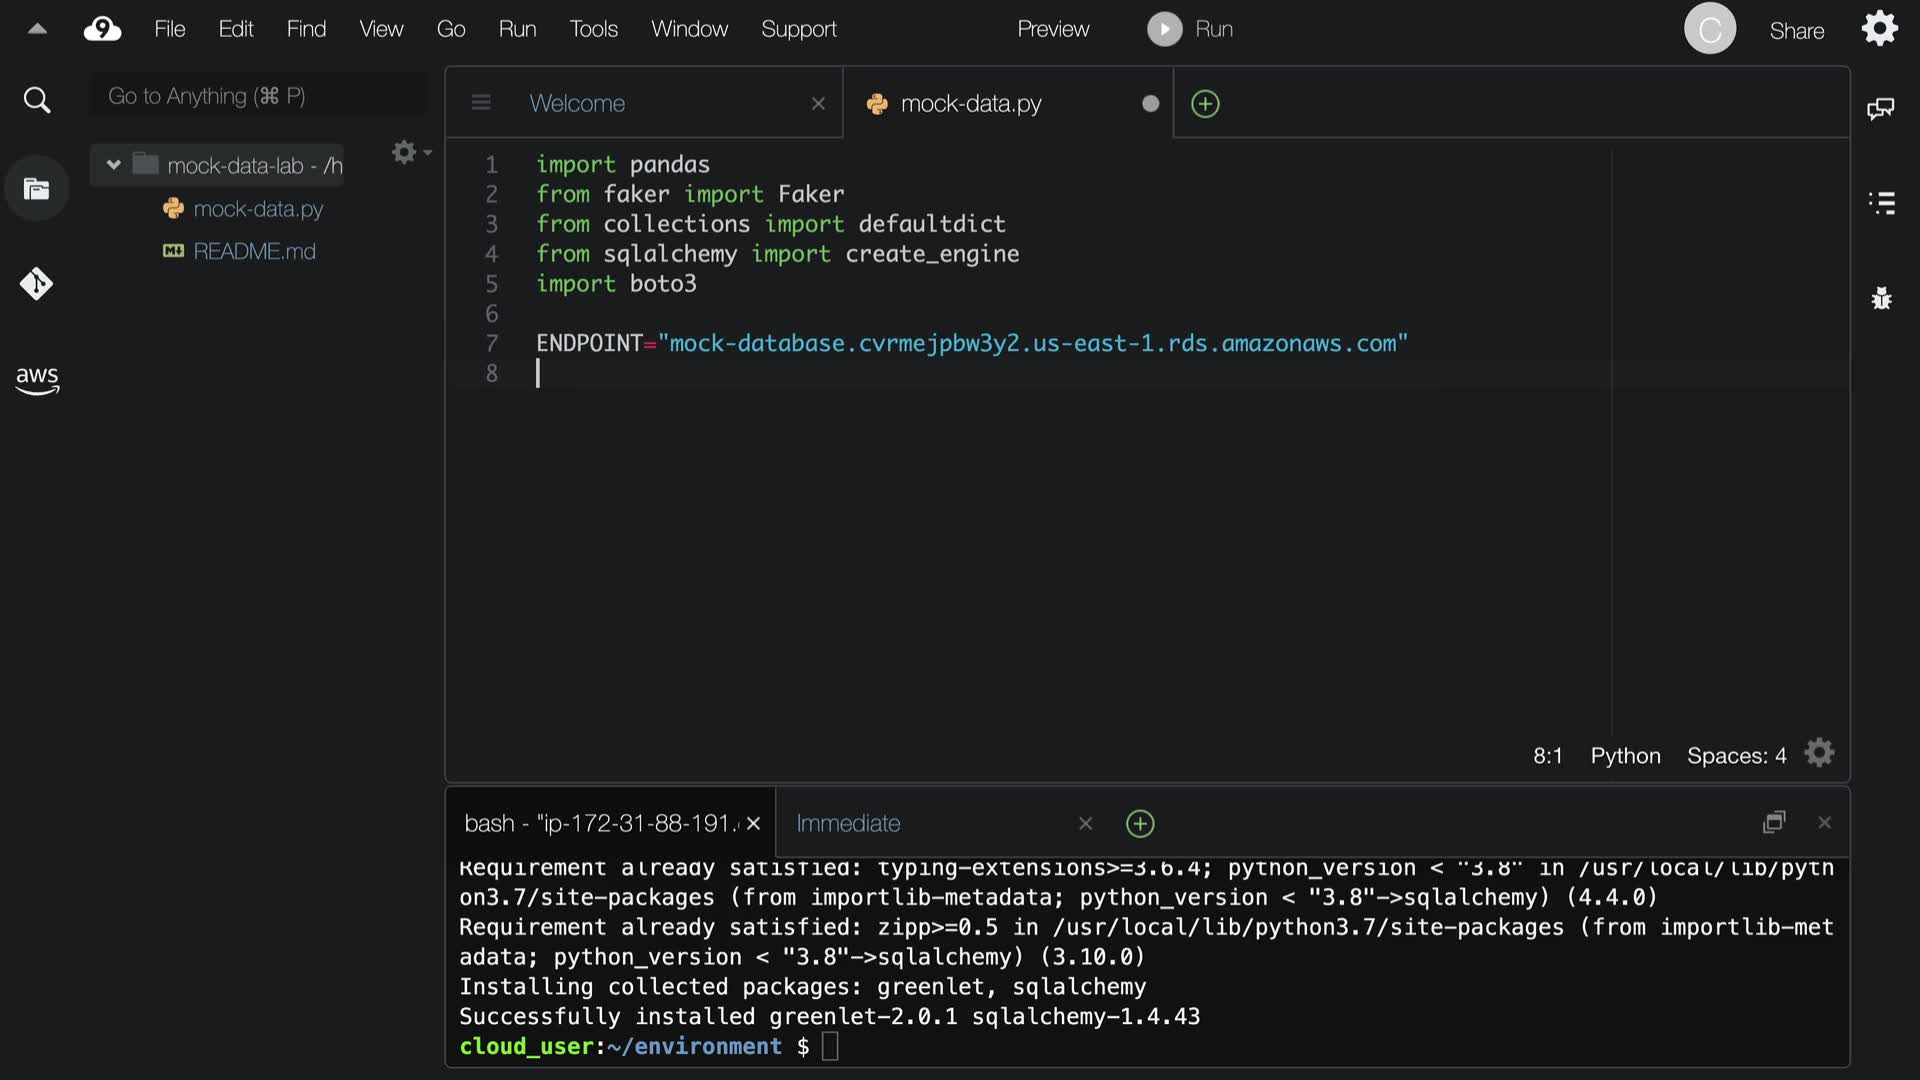Open the Tools menu
Screen dimensions: 1920x1080
[x=593, y=29]
